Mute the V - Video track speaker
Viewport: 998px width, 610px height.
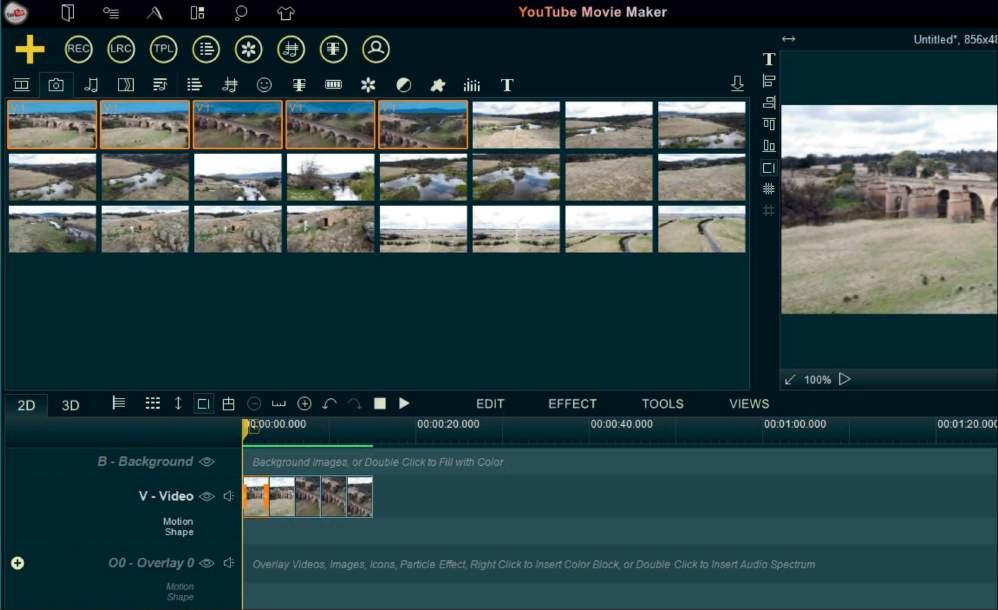pyautogui.click(x=229, y=496)
